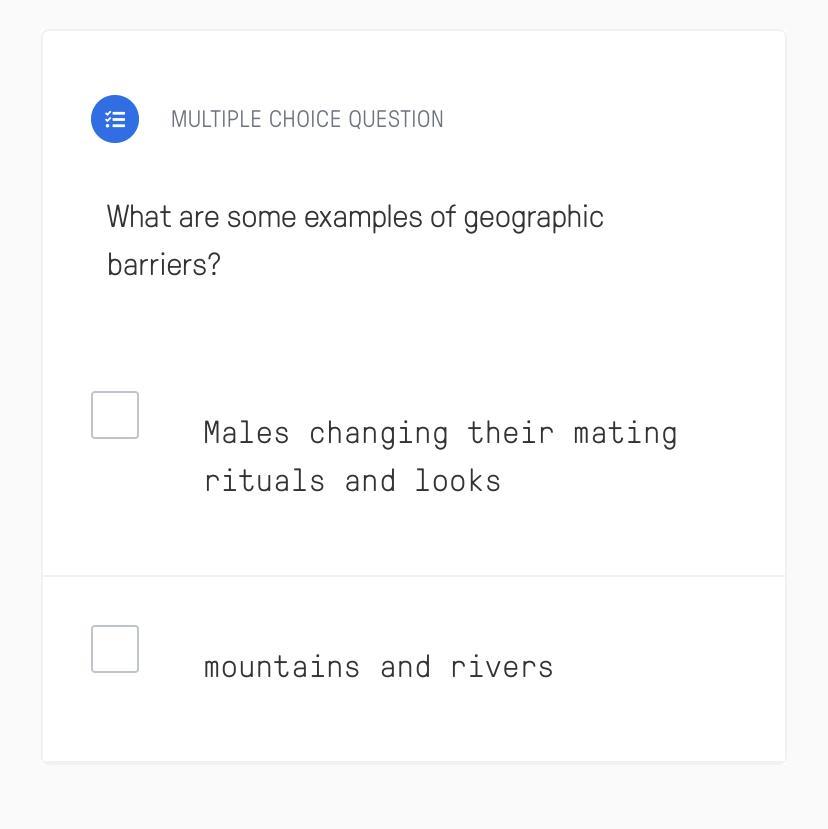The width and height of the screenshot is (828, 829).
Task: Click the geographic barriers question text
Action: (x=355, y=240)
